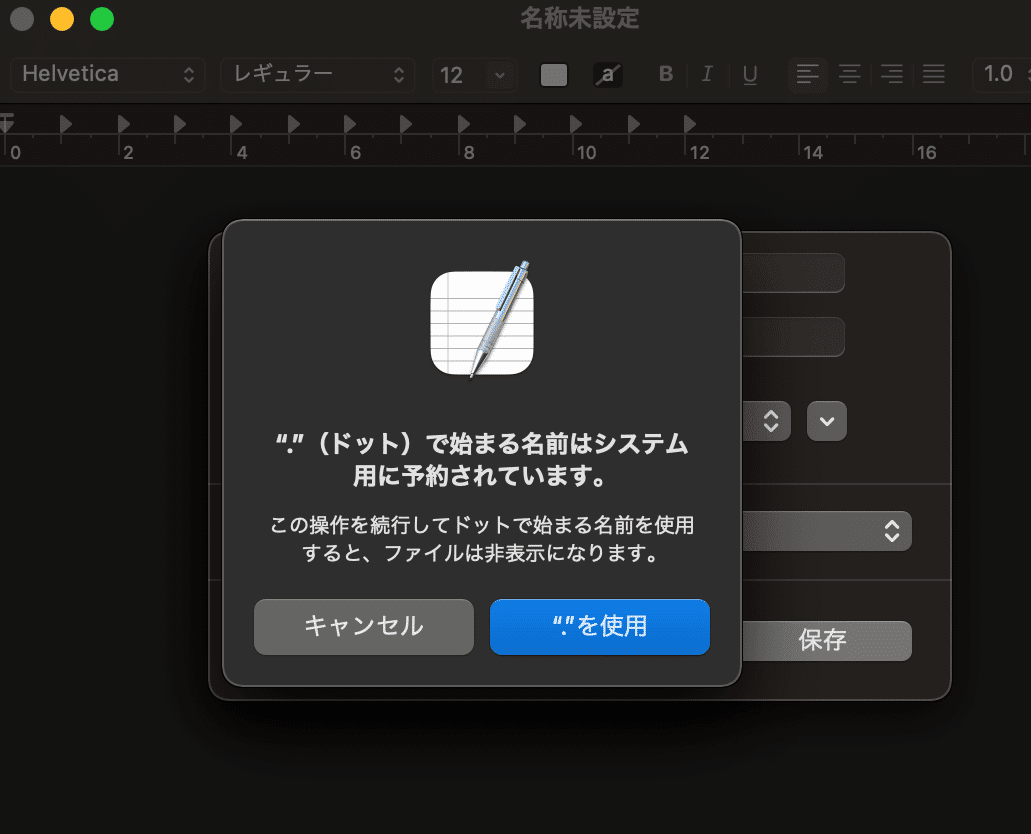Open the Helvetica font family dropdown
Screen dimensions: 1031x834
point(108,74)
